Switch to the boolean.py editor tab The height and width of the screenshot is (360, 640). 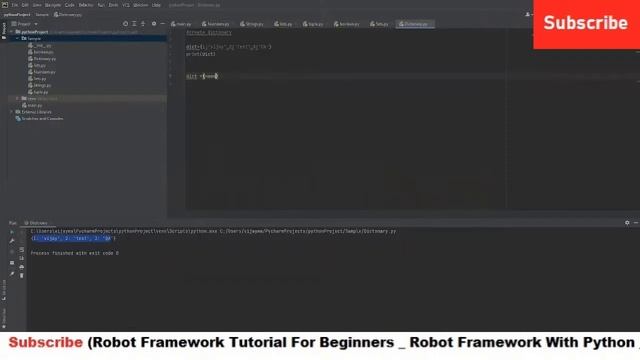[347, 24]
